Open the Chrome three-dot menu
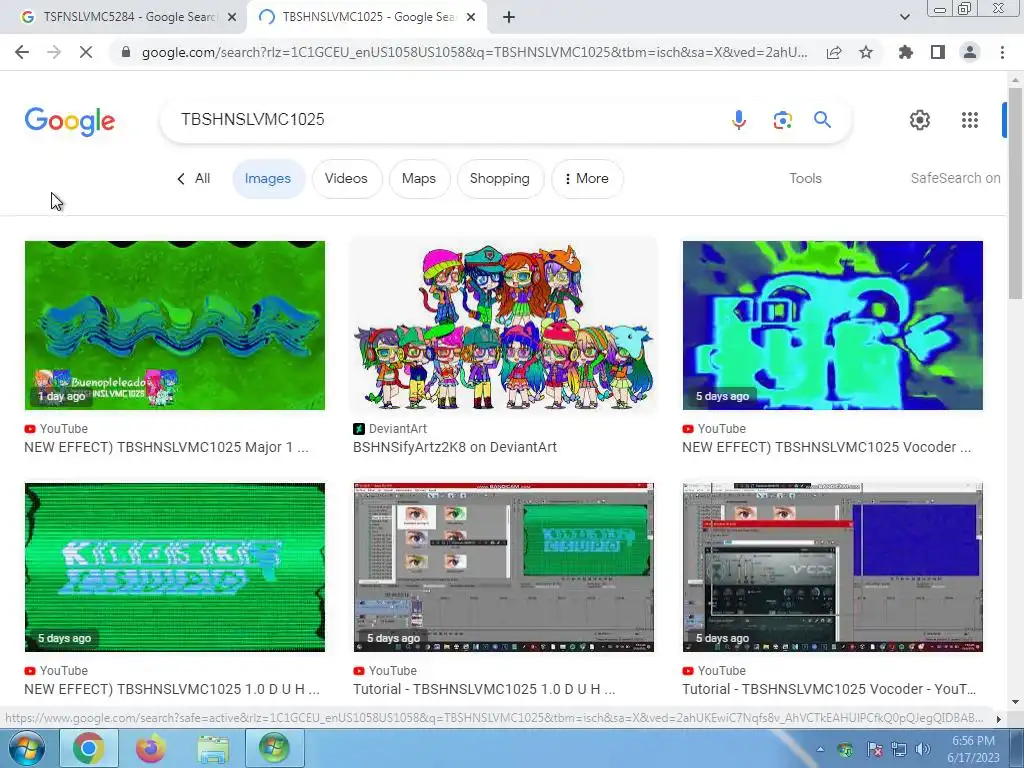This screenshot has width=1024, height=768. [x=1002, y=52]
